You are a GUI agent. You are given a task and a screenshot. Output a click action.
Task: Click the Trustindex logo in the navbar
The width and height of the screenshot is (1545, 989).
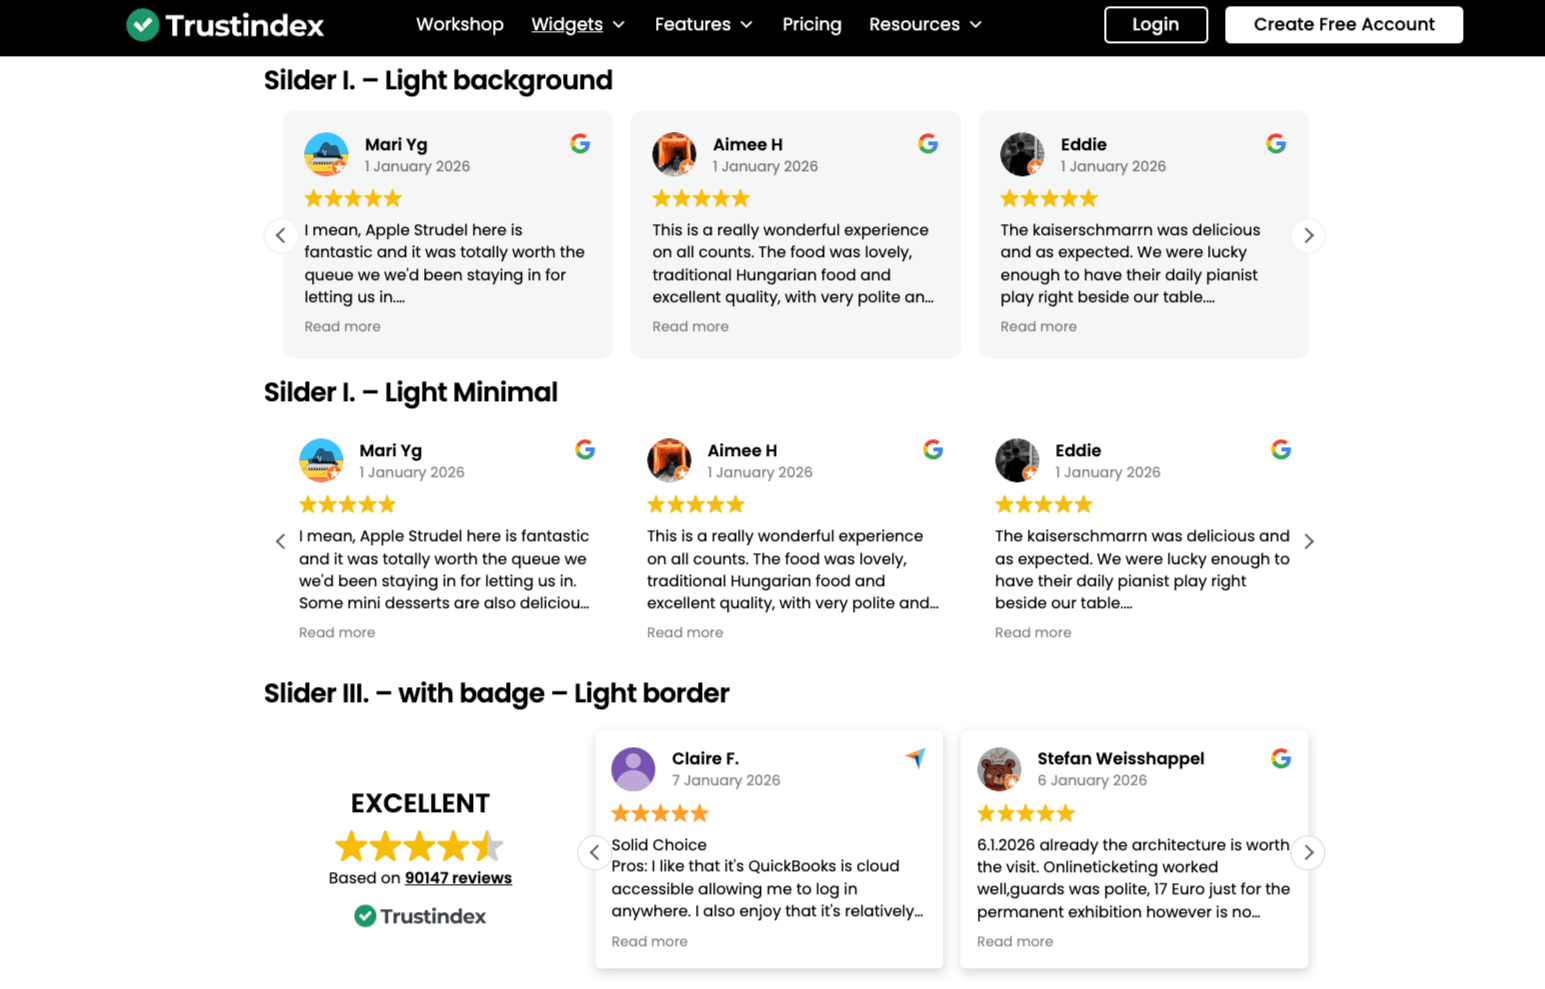tap(224, 25)
